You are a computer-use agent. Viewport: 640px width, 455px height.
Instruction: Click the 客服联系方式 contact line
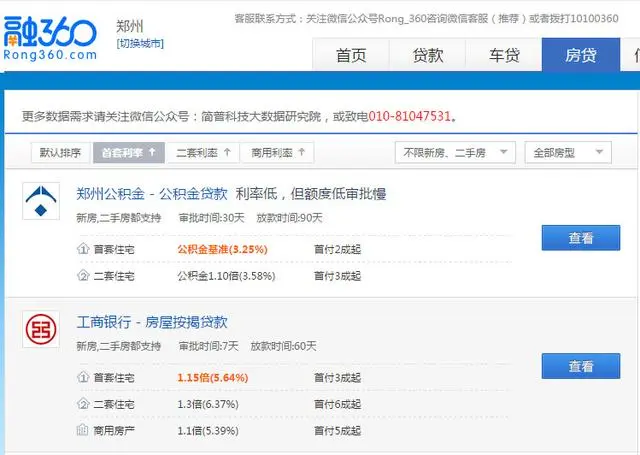[427, 18]
